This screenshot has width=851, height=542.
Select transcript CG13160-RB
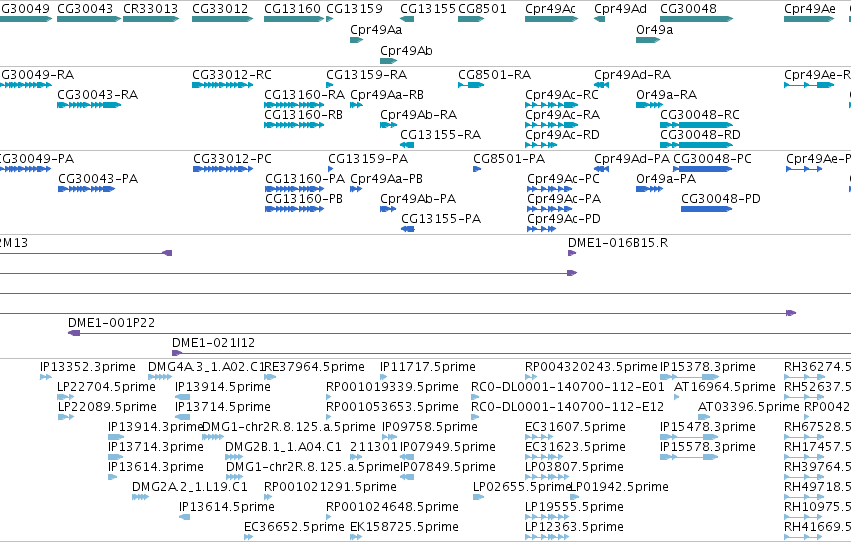[x=294, y=125]
